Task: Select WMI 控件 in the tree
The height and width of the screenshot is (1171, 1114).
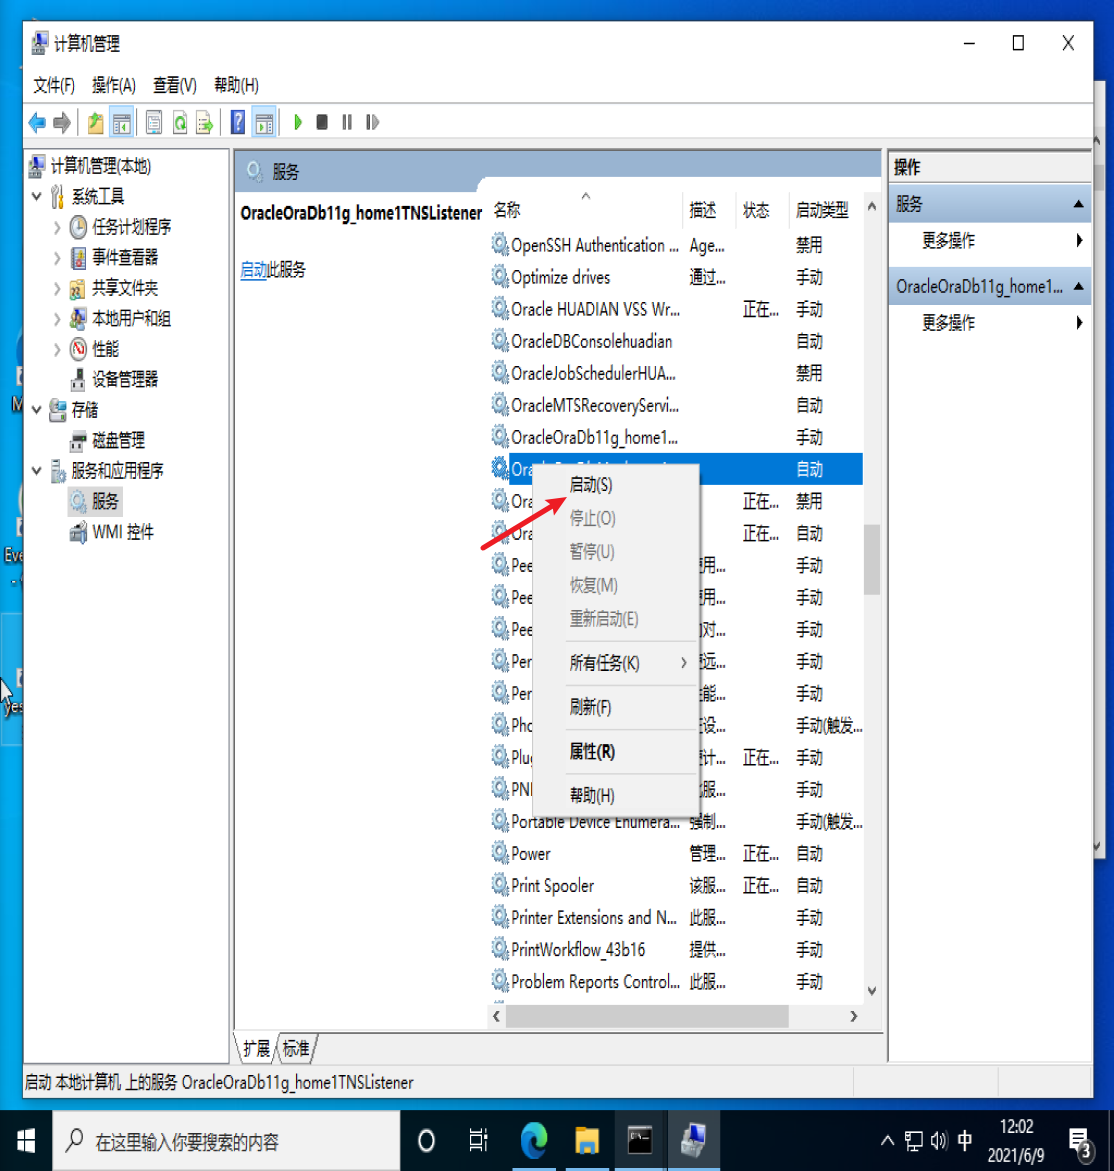Action: point(122,532)
